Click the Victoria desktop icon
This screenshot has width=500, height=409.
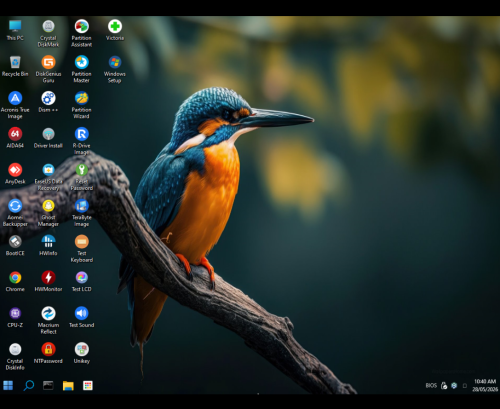[115, 30]
